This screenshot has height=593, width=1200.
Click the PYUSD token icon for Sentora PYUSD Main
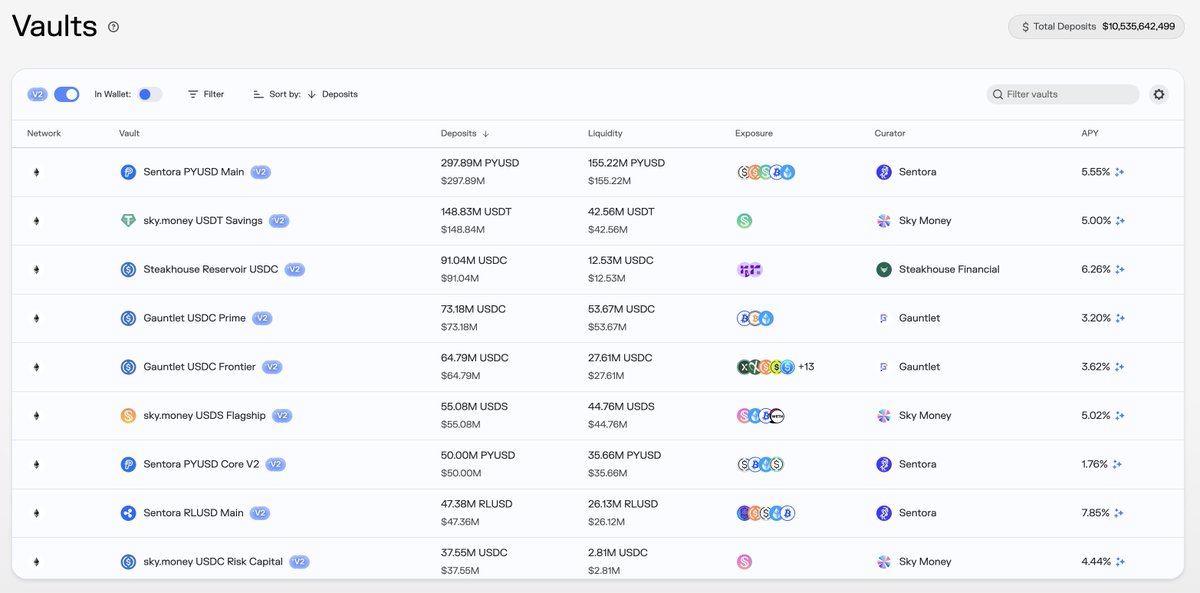point(128,172)
